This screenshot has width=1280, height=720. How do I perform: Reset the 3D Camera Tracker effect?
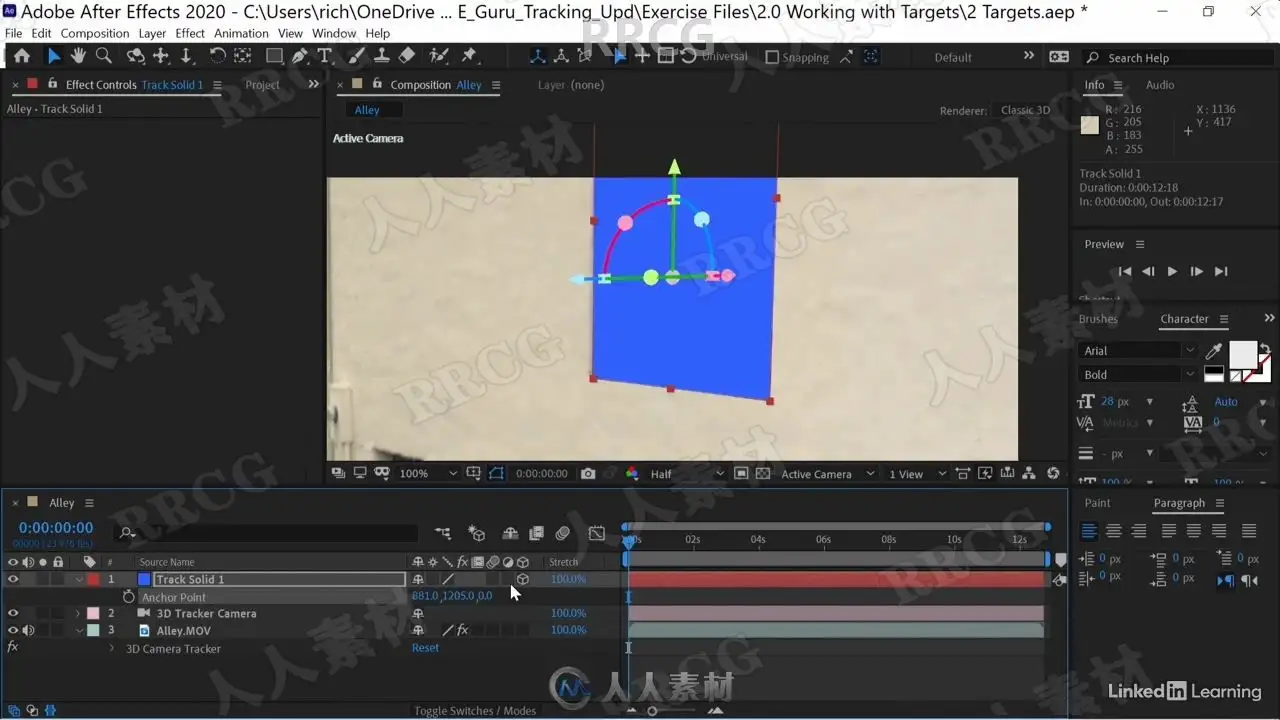pos(425,648)
